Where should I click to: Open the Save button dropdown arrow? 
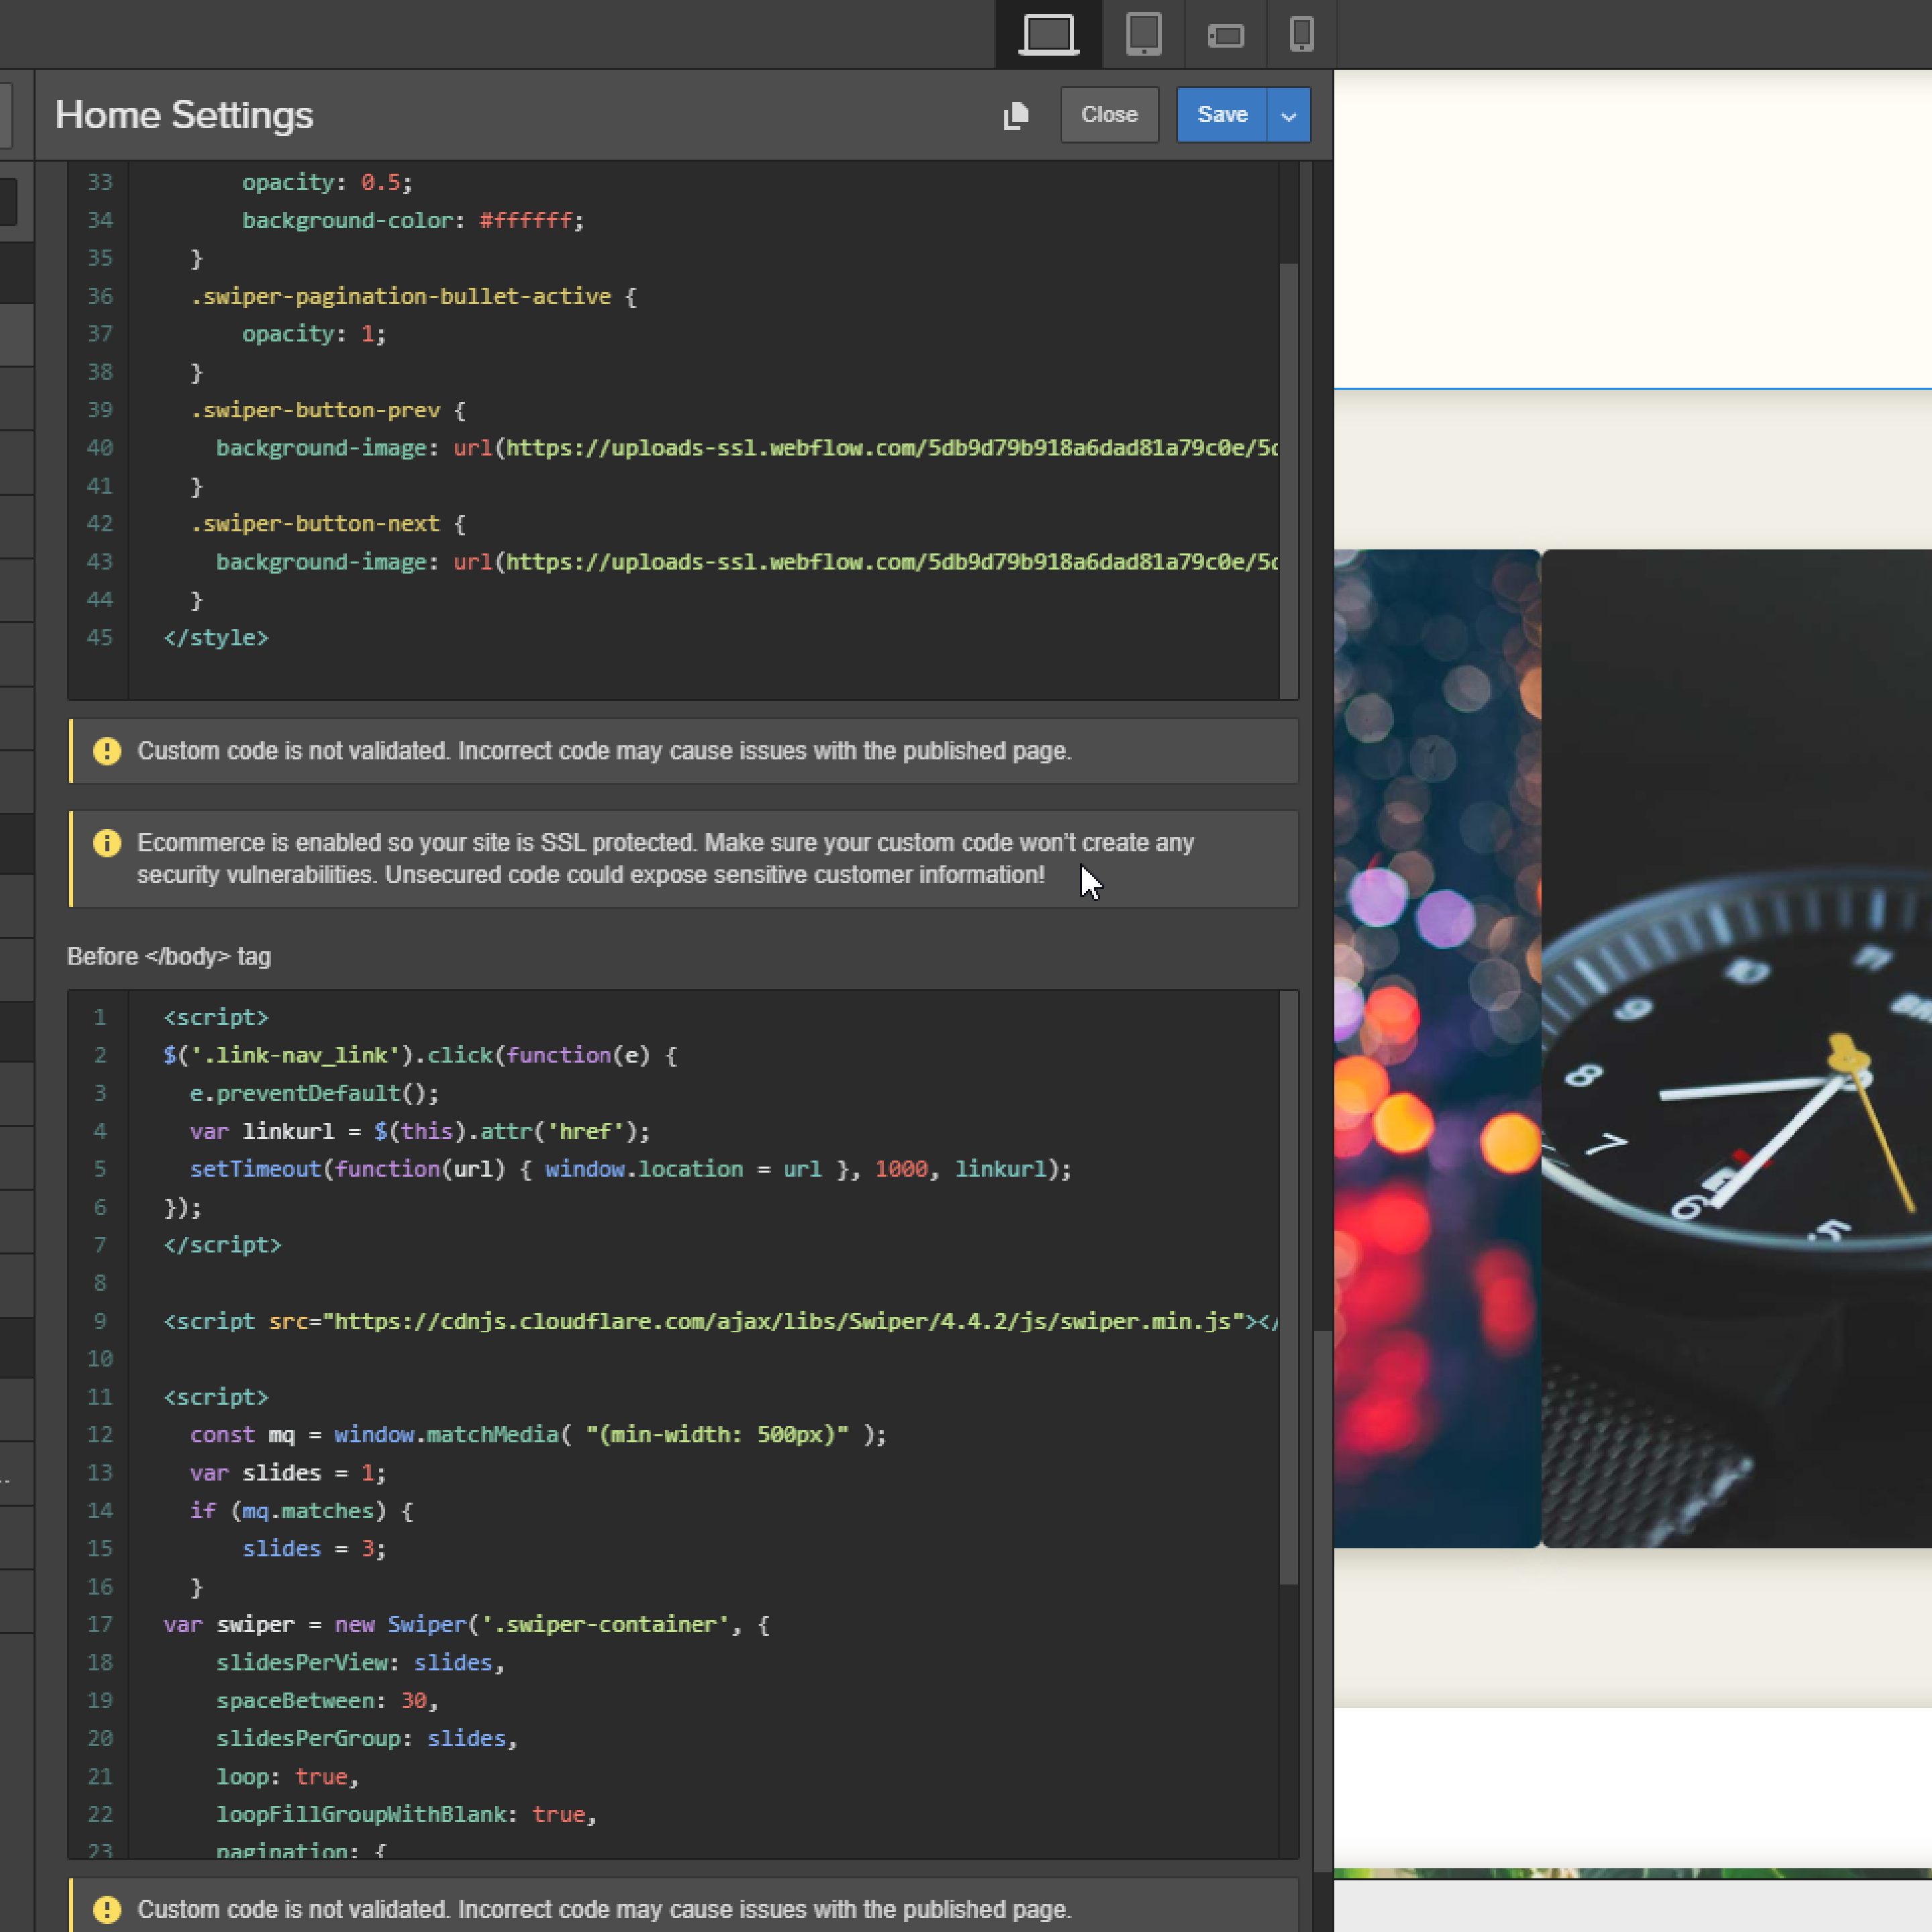click(x=1289, y=115)
